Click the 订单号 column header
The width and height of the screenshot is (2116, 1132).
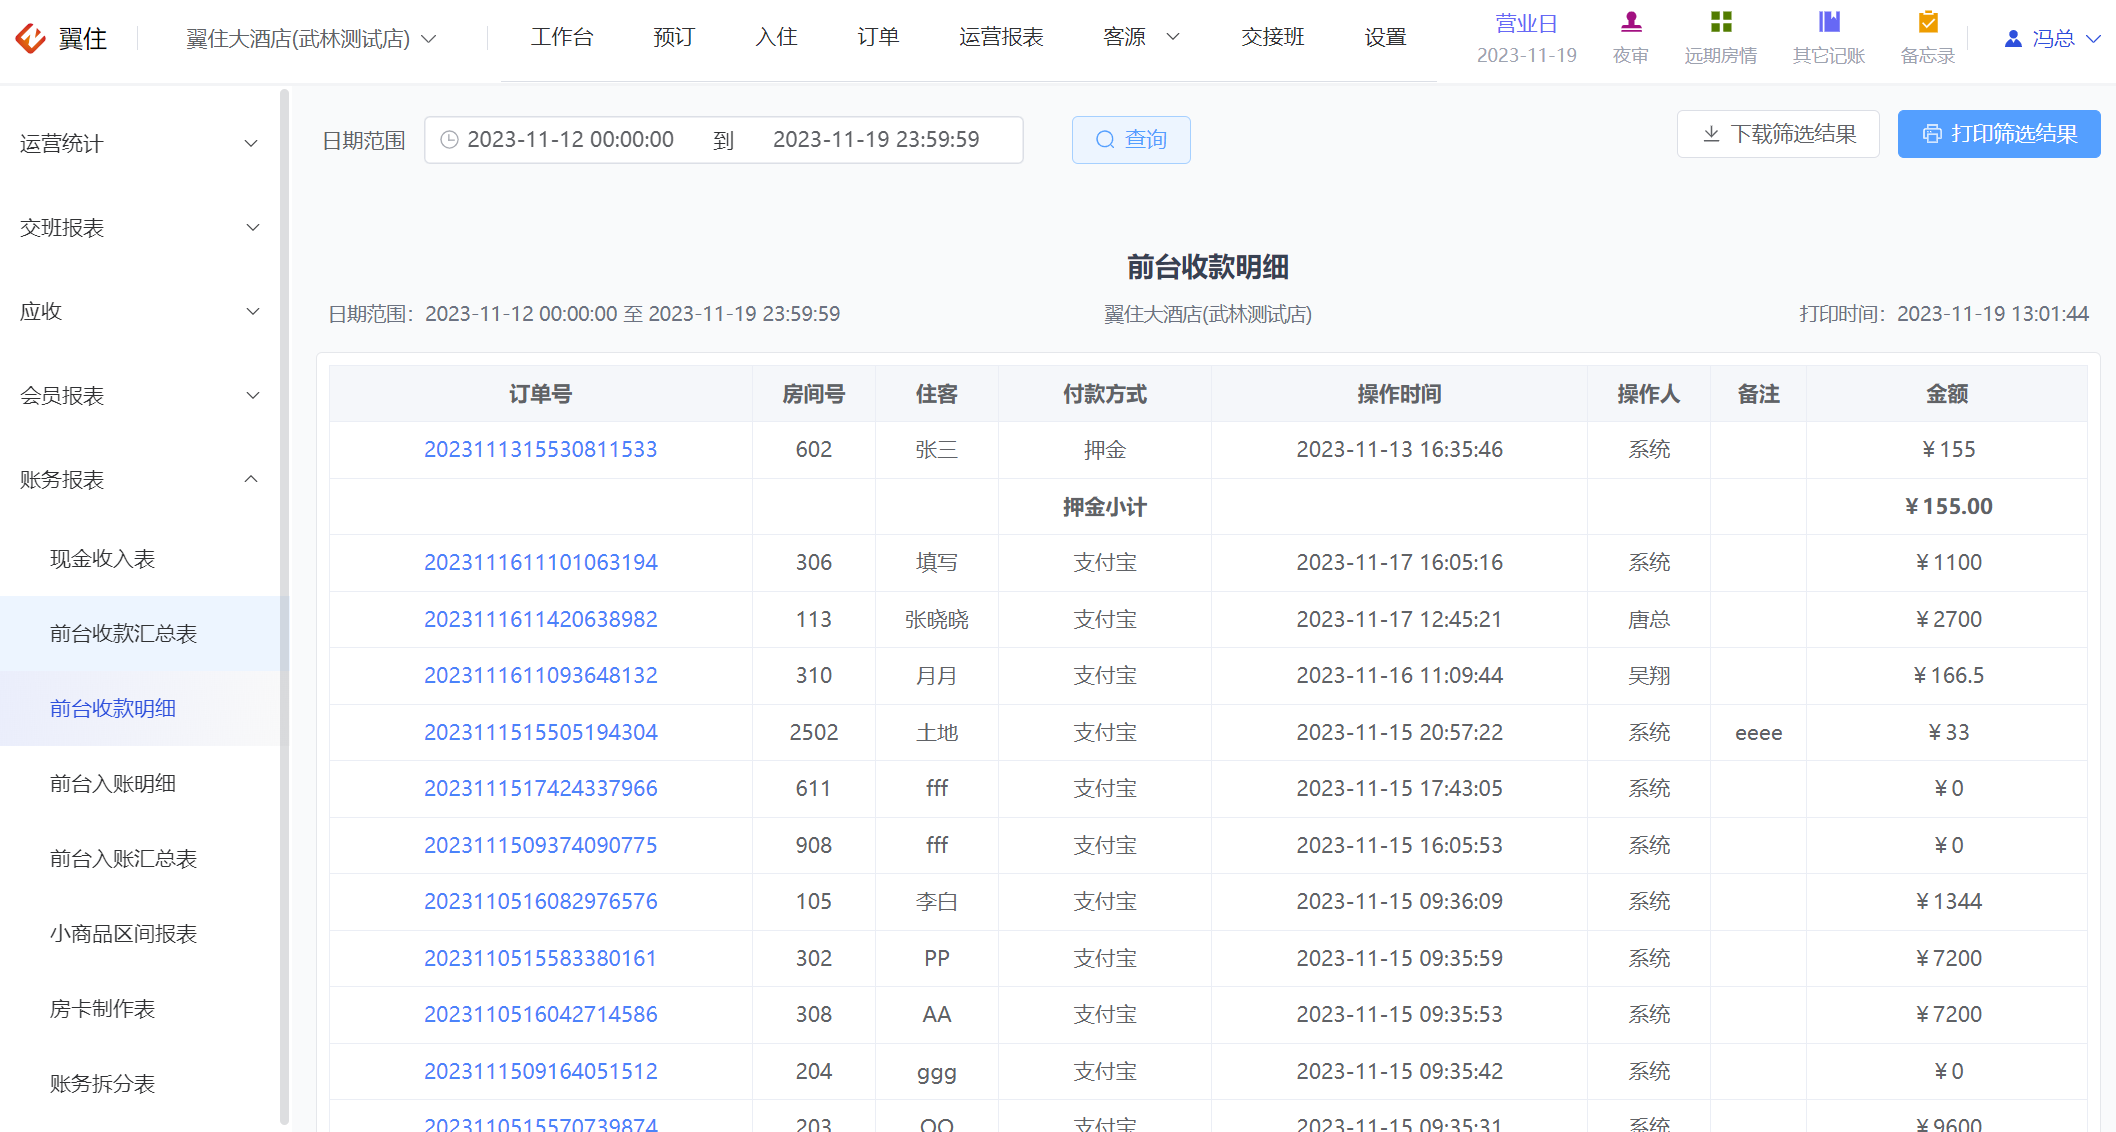[x=541, y=394]
